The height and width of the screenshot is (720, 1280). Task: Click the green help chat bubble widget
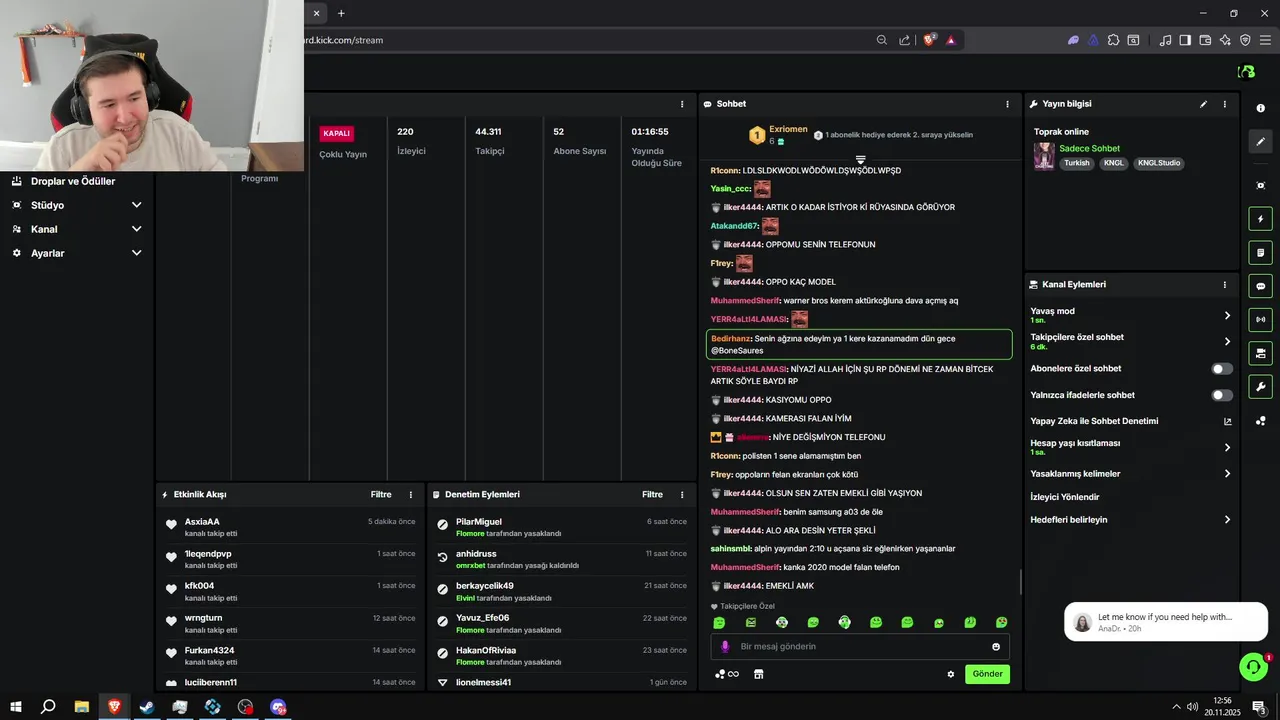click(1252, 666)
